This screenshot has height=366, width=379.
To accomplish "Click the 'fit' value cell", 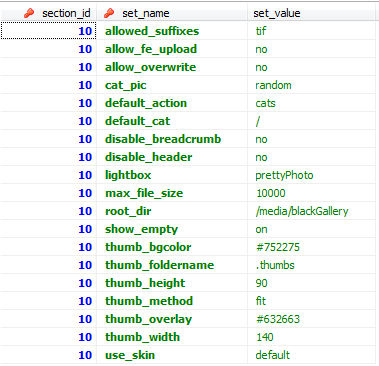I will (x=312, y=301).
